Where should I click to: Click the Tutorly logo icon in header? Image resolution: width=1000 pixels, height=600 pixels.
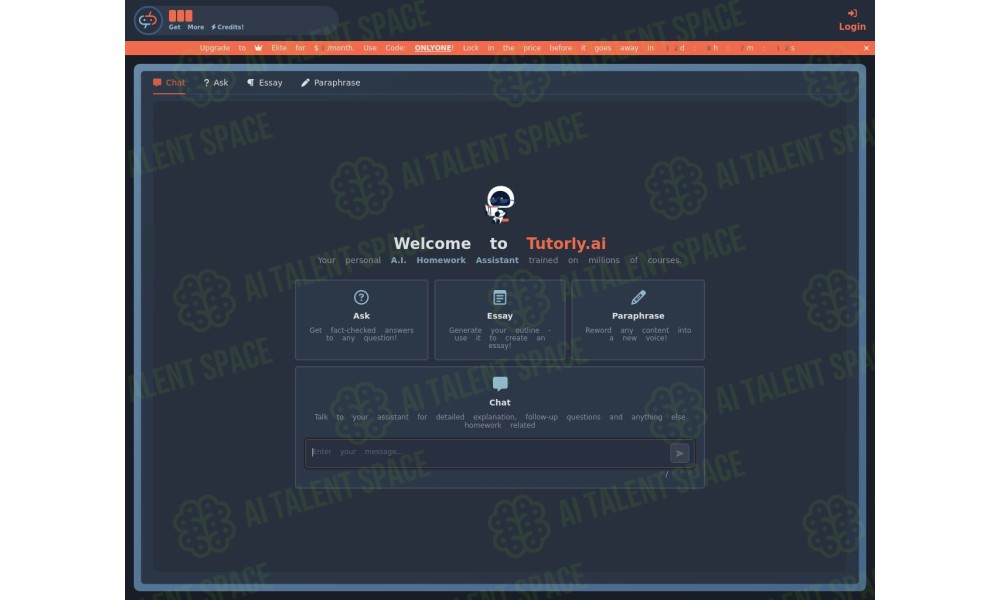point(148,20)
